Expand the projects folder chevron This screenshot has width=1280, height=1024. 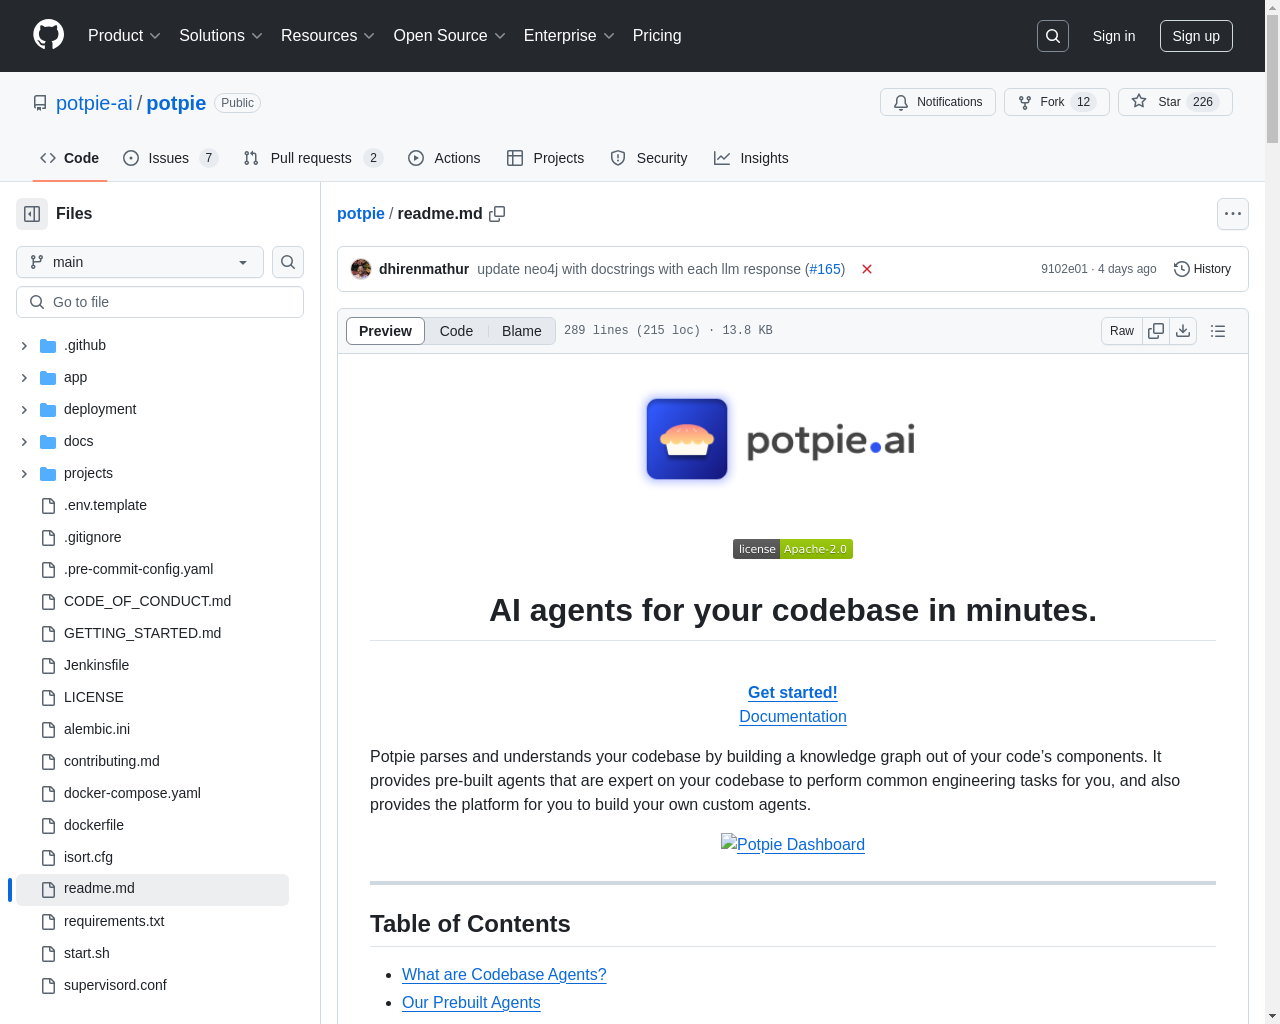[x=24, y=474]
